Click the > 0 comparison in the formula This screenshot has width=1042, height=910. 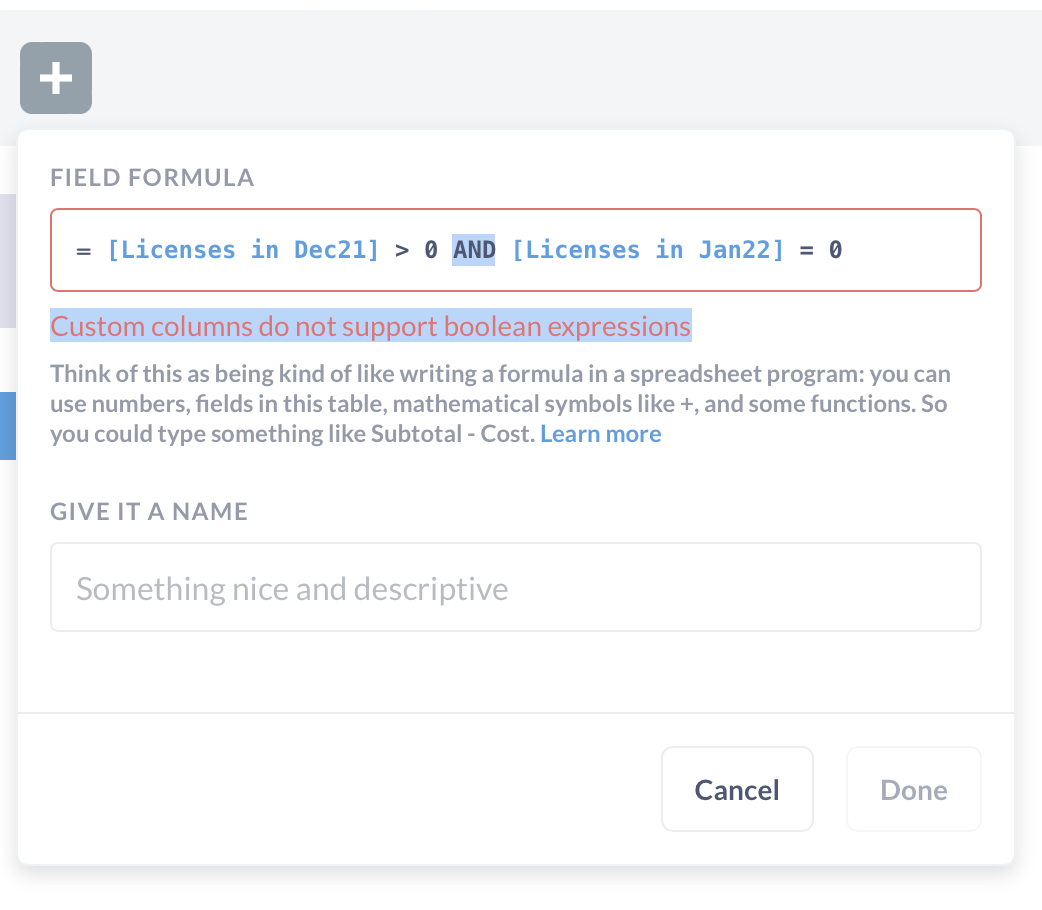tap(414, 250)
